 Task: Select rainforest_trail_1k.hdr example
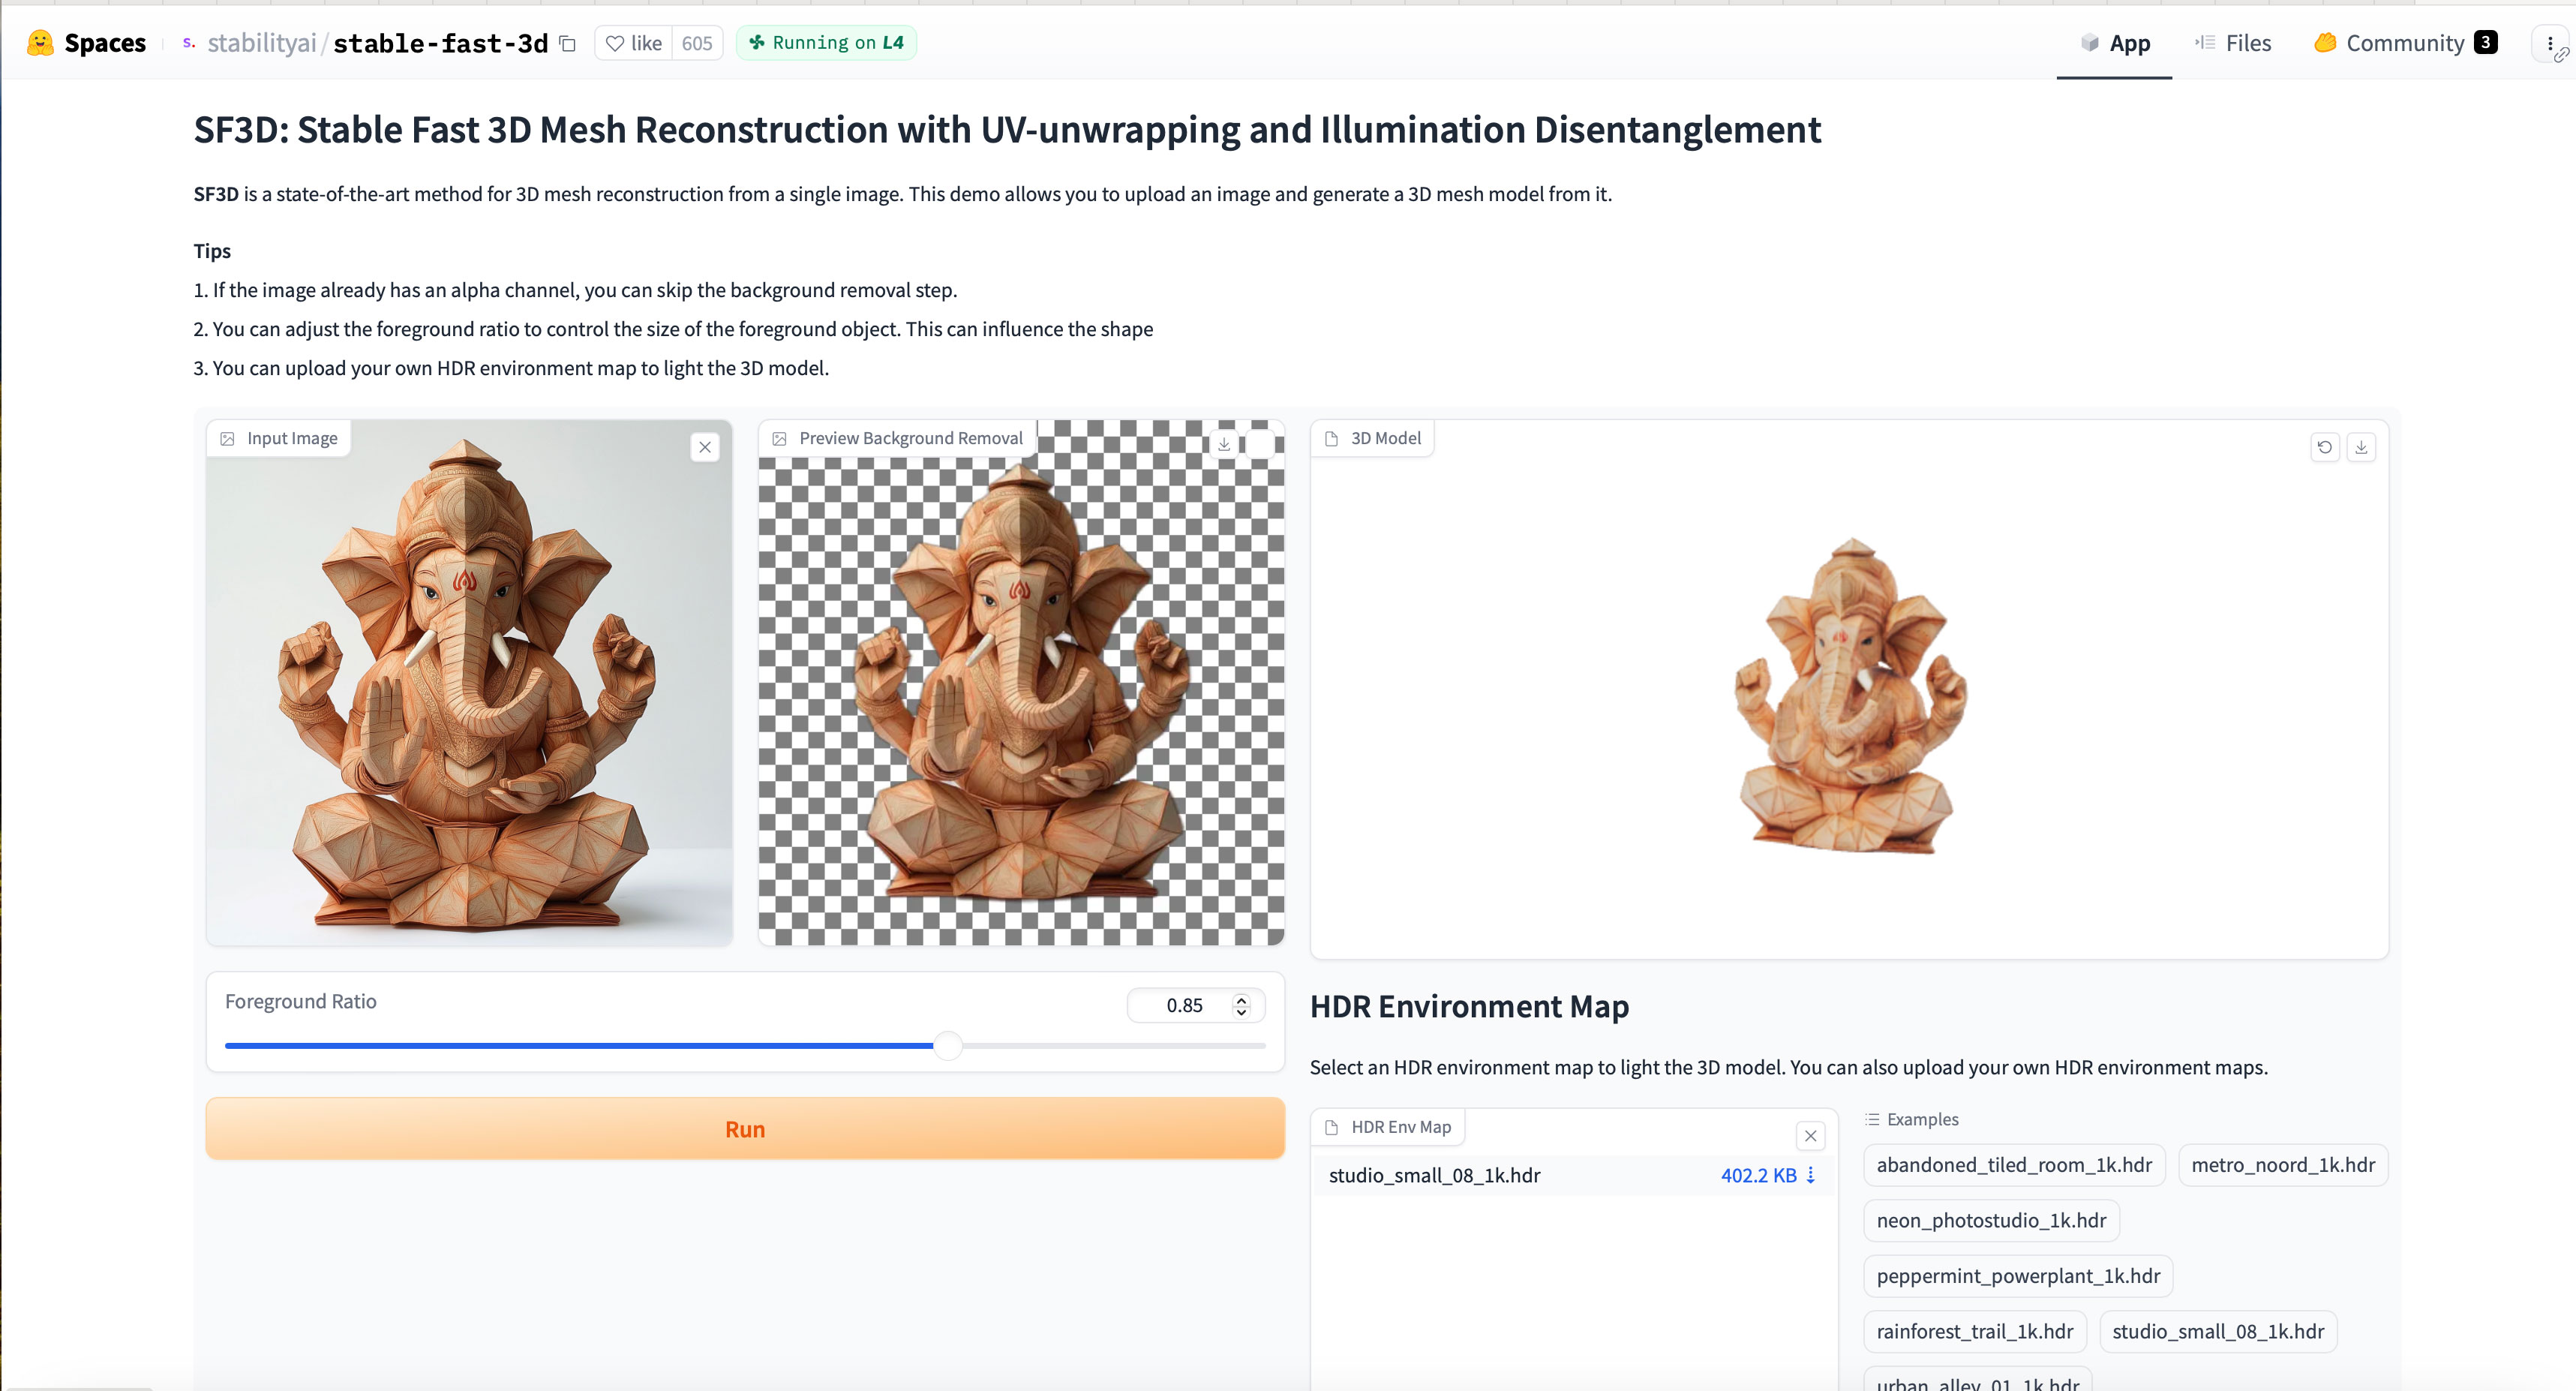(x=1975, y=1331)
